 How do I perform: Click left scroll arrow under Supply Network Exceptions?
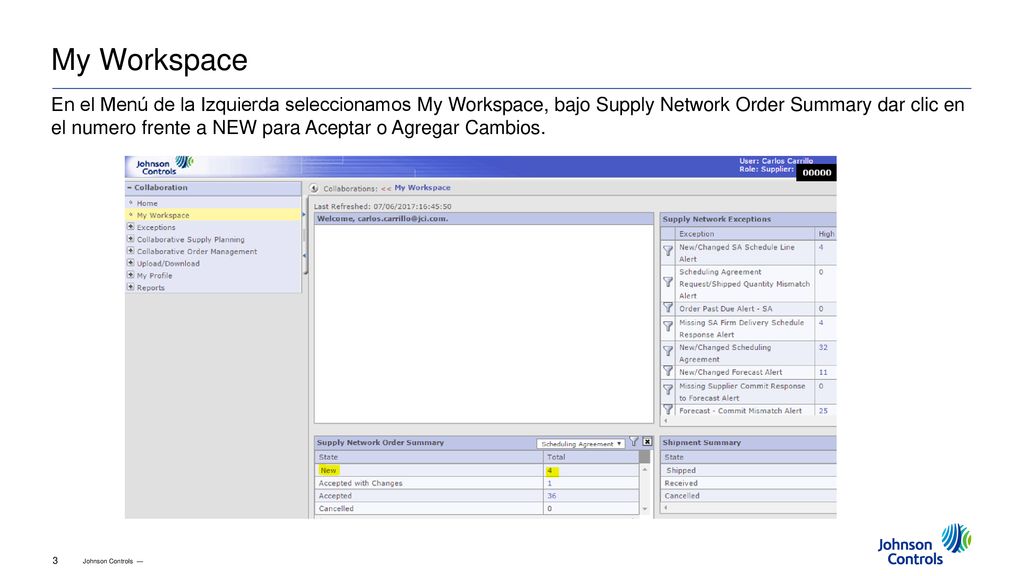click(x=665, y=421)
